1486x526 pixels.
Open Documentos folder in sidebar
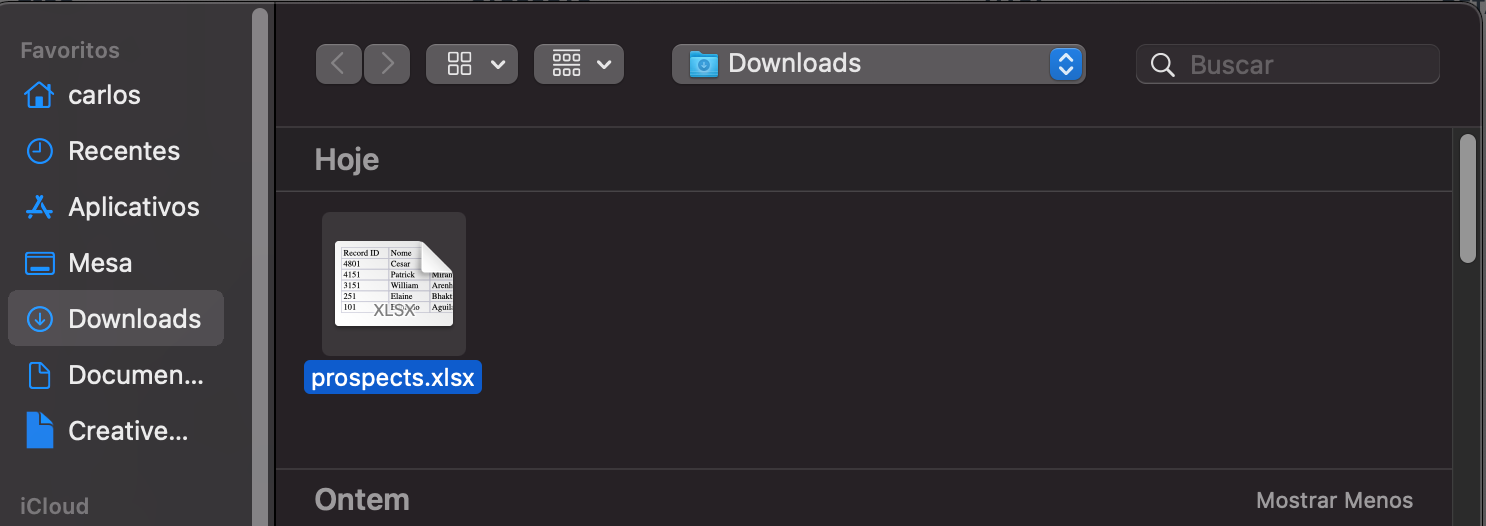coord(116,375)
